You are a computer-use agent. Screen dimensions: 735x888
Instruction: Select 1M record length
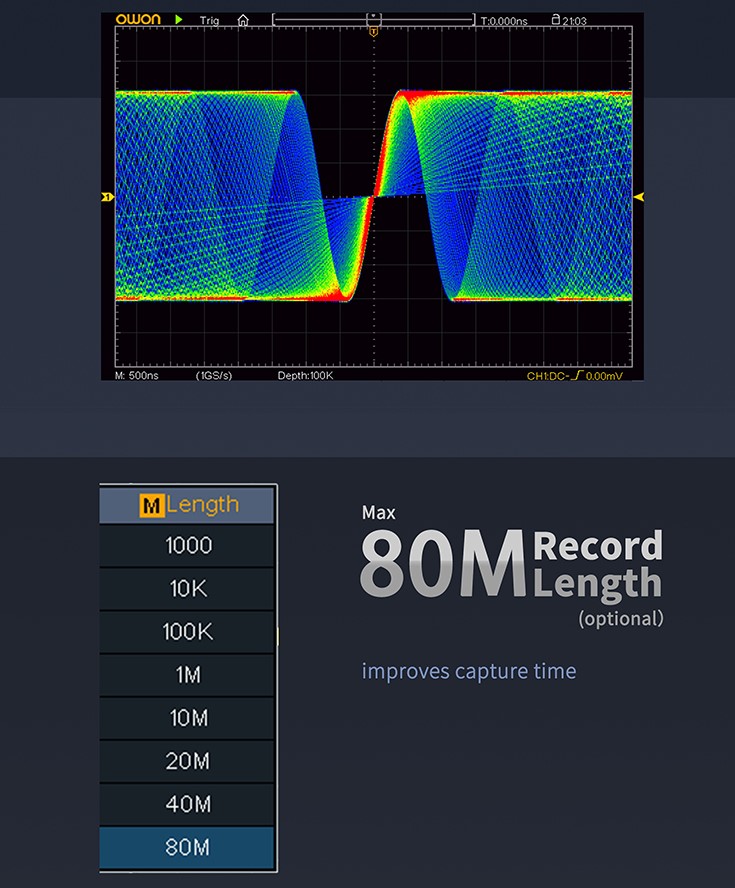(x=187, y=675)
